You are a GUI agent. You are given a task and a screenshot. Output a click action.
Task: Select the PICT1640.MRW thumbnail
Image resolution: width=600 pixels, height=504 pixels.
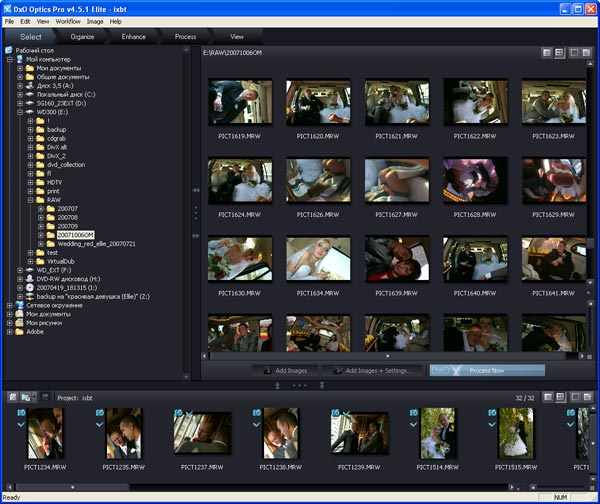(475, 259)
